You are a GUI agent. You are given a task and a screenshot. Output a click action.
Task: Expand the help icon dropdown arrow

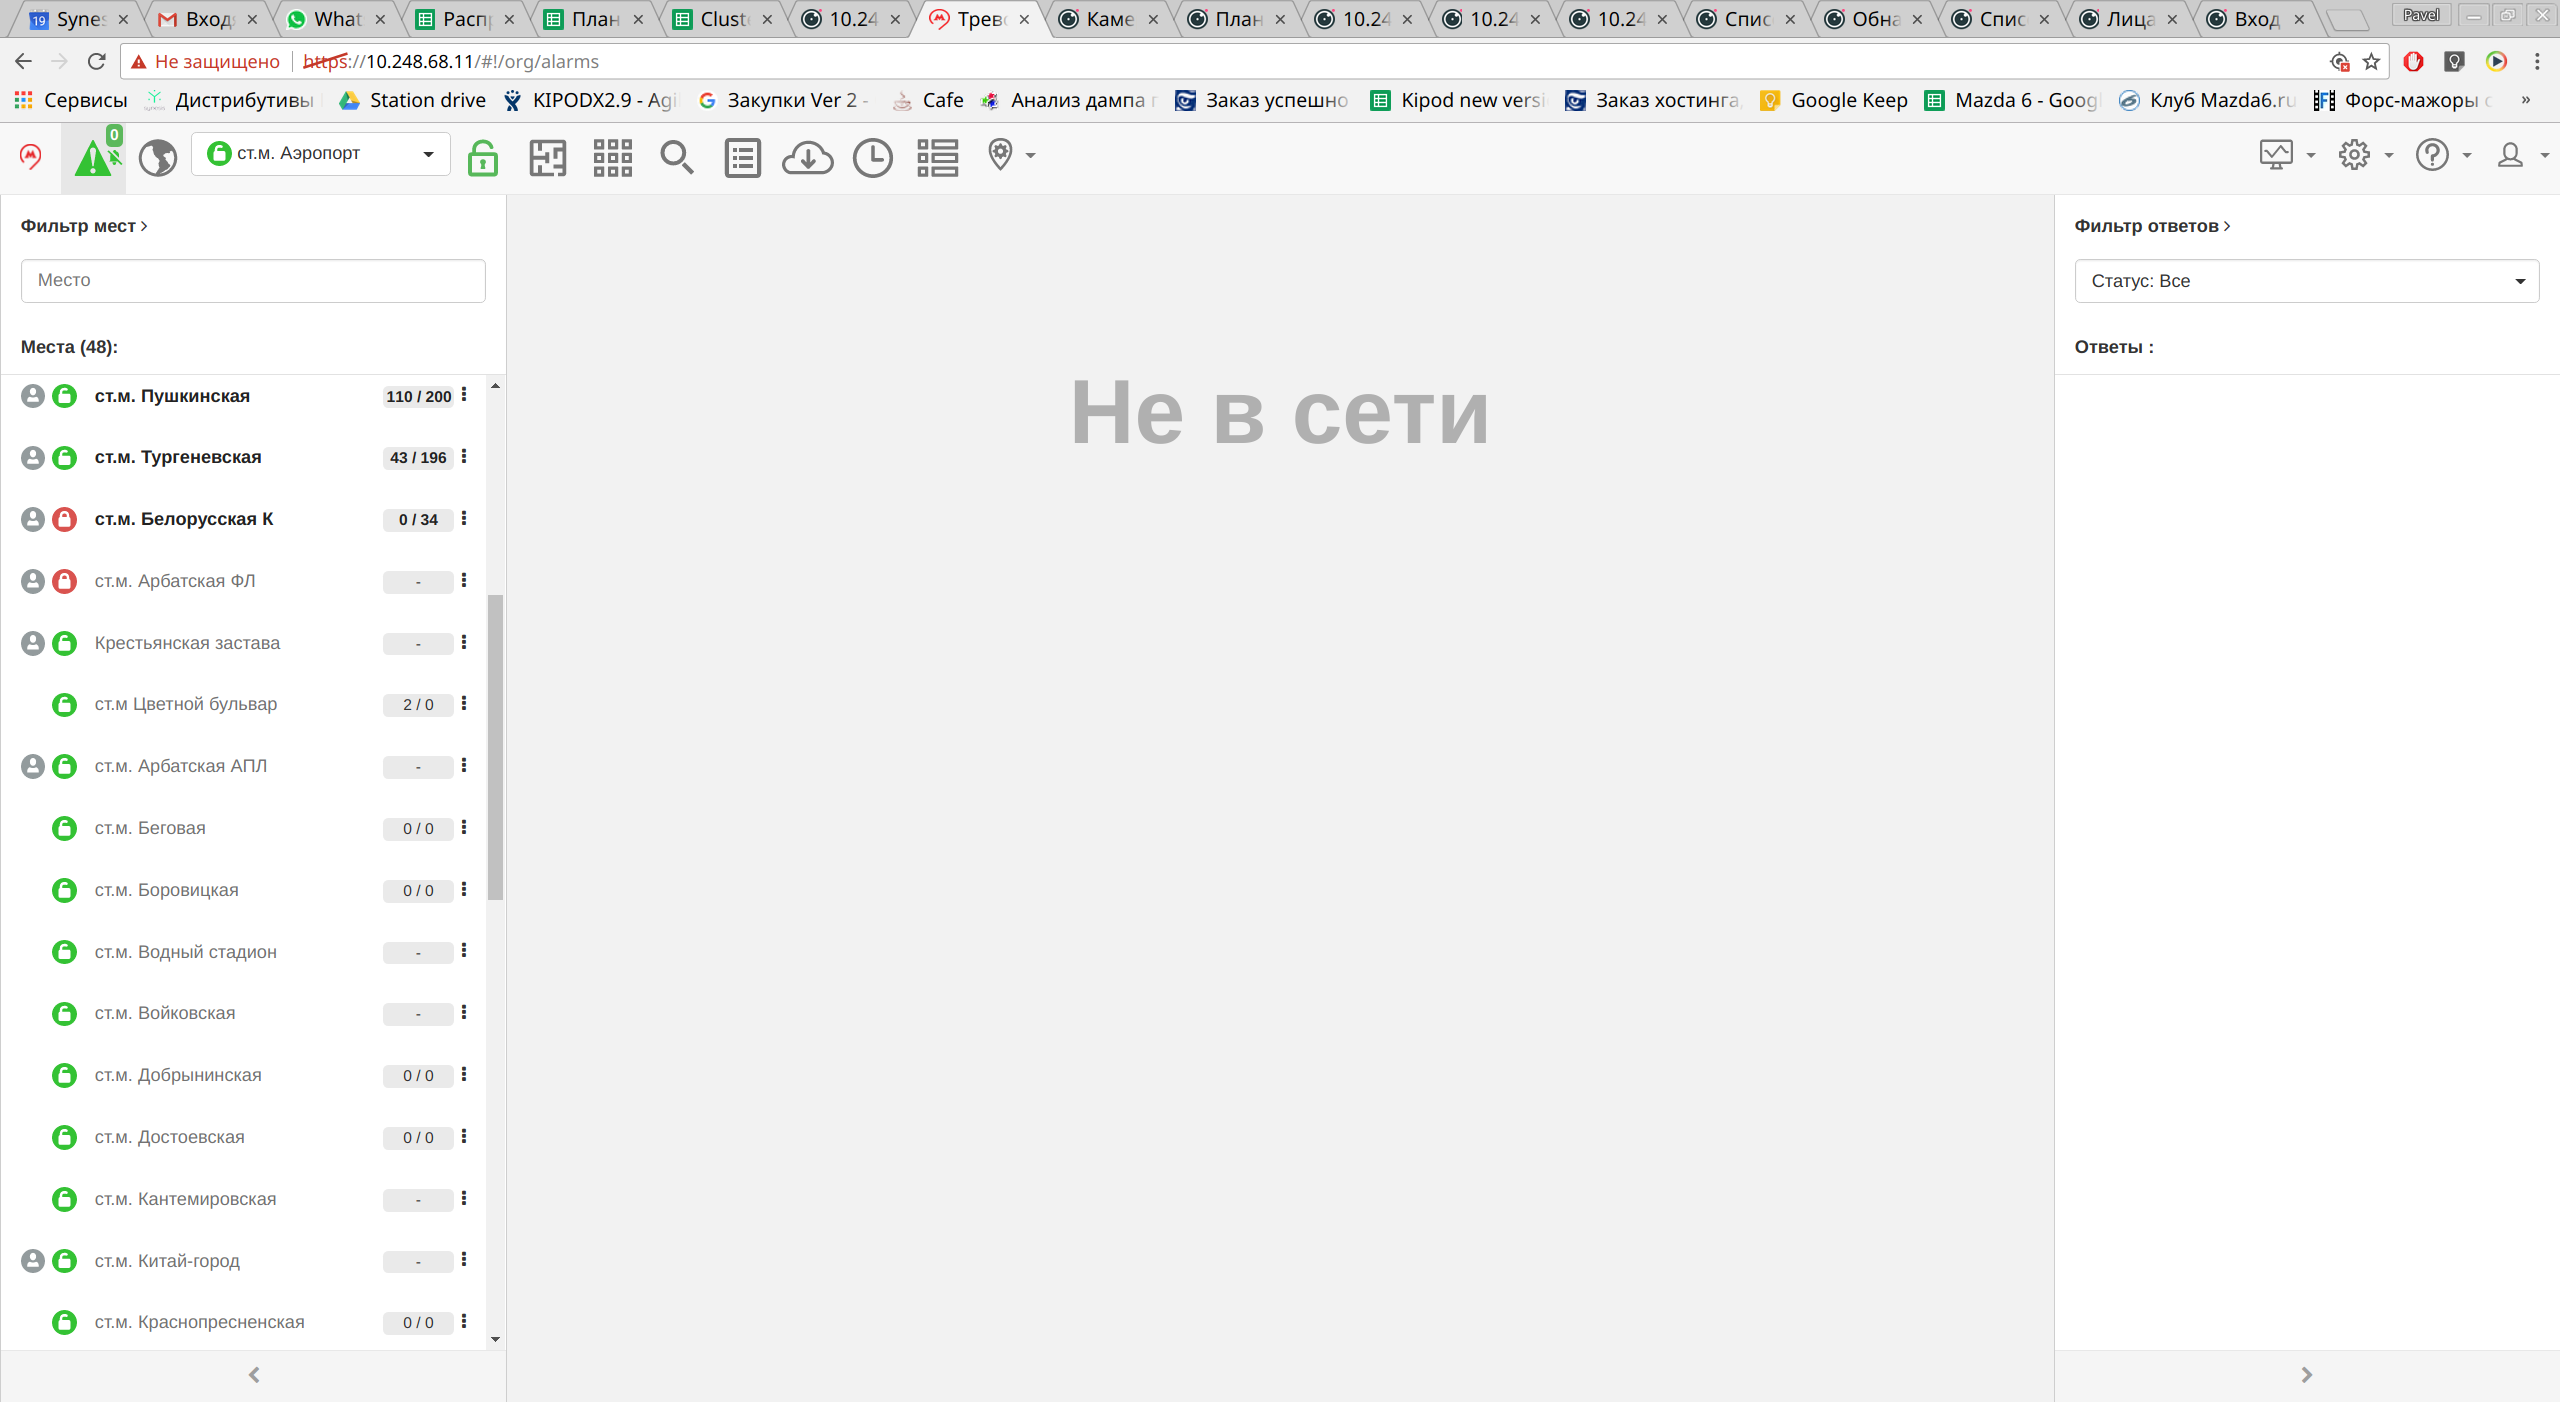2467,156
